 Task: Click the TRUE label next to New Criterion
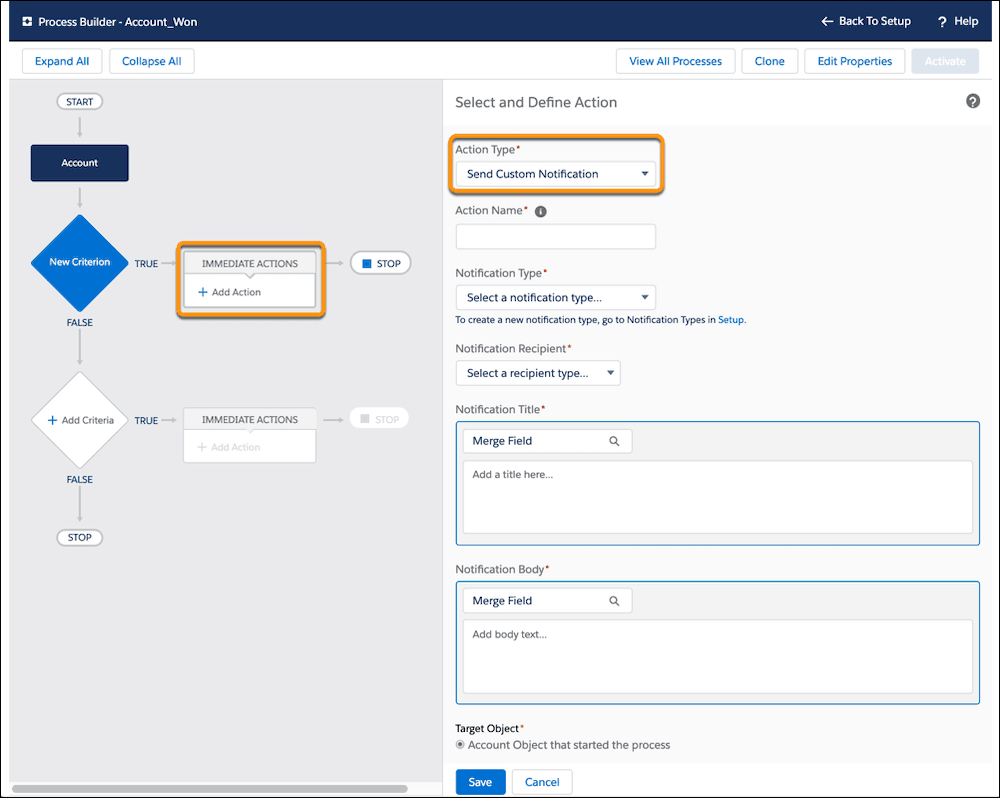146,263
